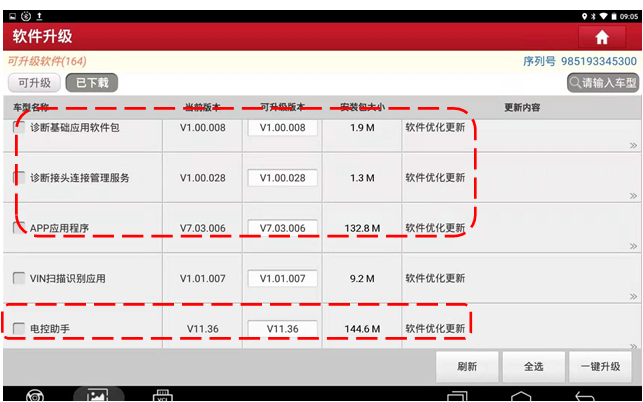Tap the recent apps navigation icon

(x=457, y=397)
